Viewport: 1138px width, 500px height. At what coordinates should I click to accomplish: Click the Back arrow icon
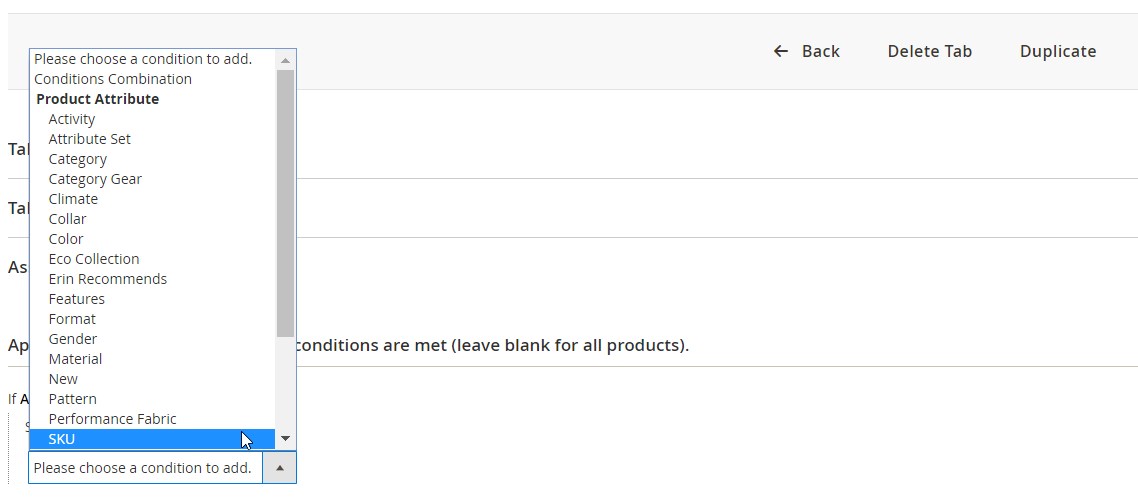[x=781, y=51]
